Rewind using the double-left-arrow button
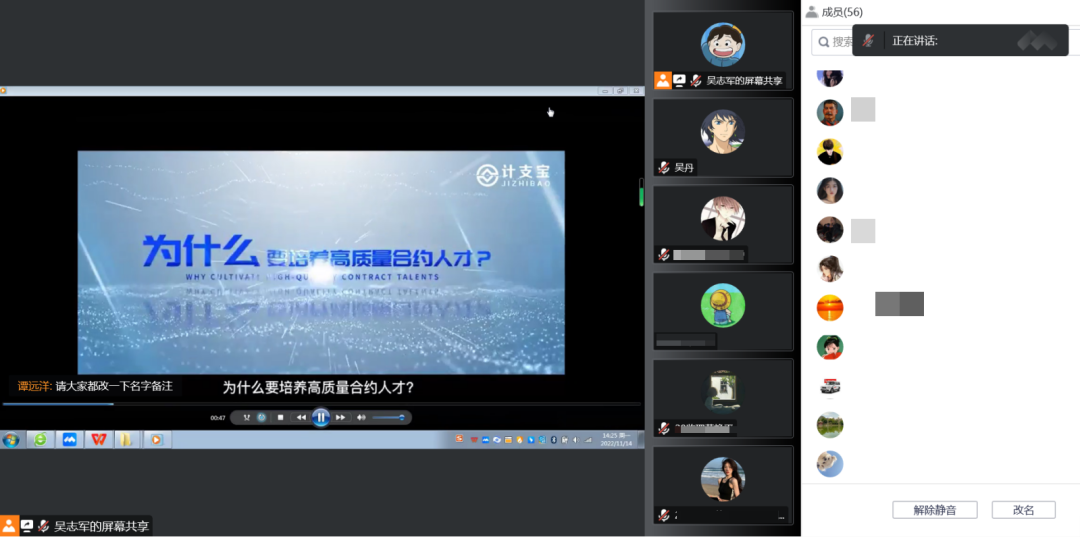 [x=301, y=417]
